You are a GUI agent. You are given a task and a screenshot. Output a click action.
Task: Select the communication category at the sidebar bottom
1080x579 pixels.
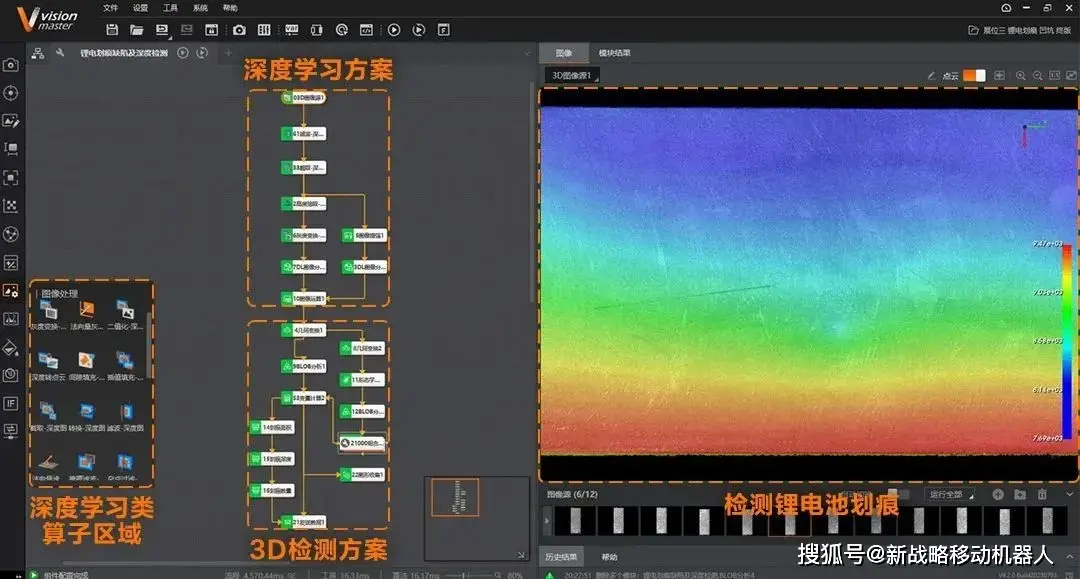[10, 431]
